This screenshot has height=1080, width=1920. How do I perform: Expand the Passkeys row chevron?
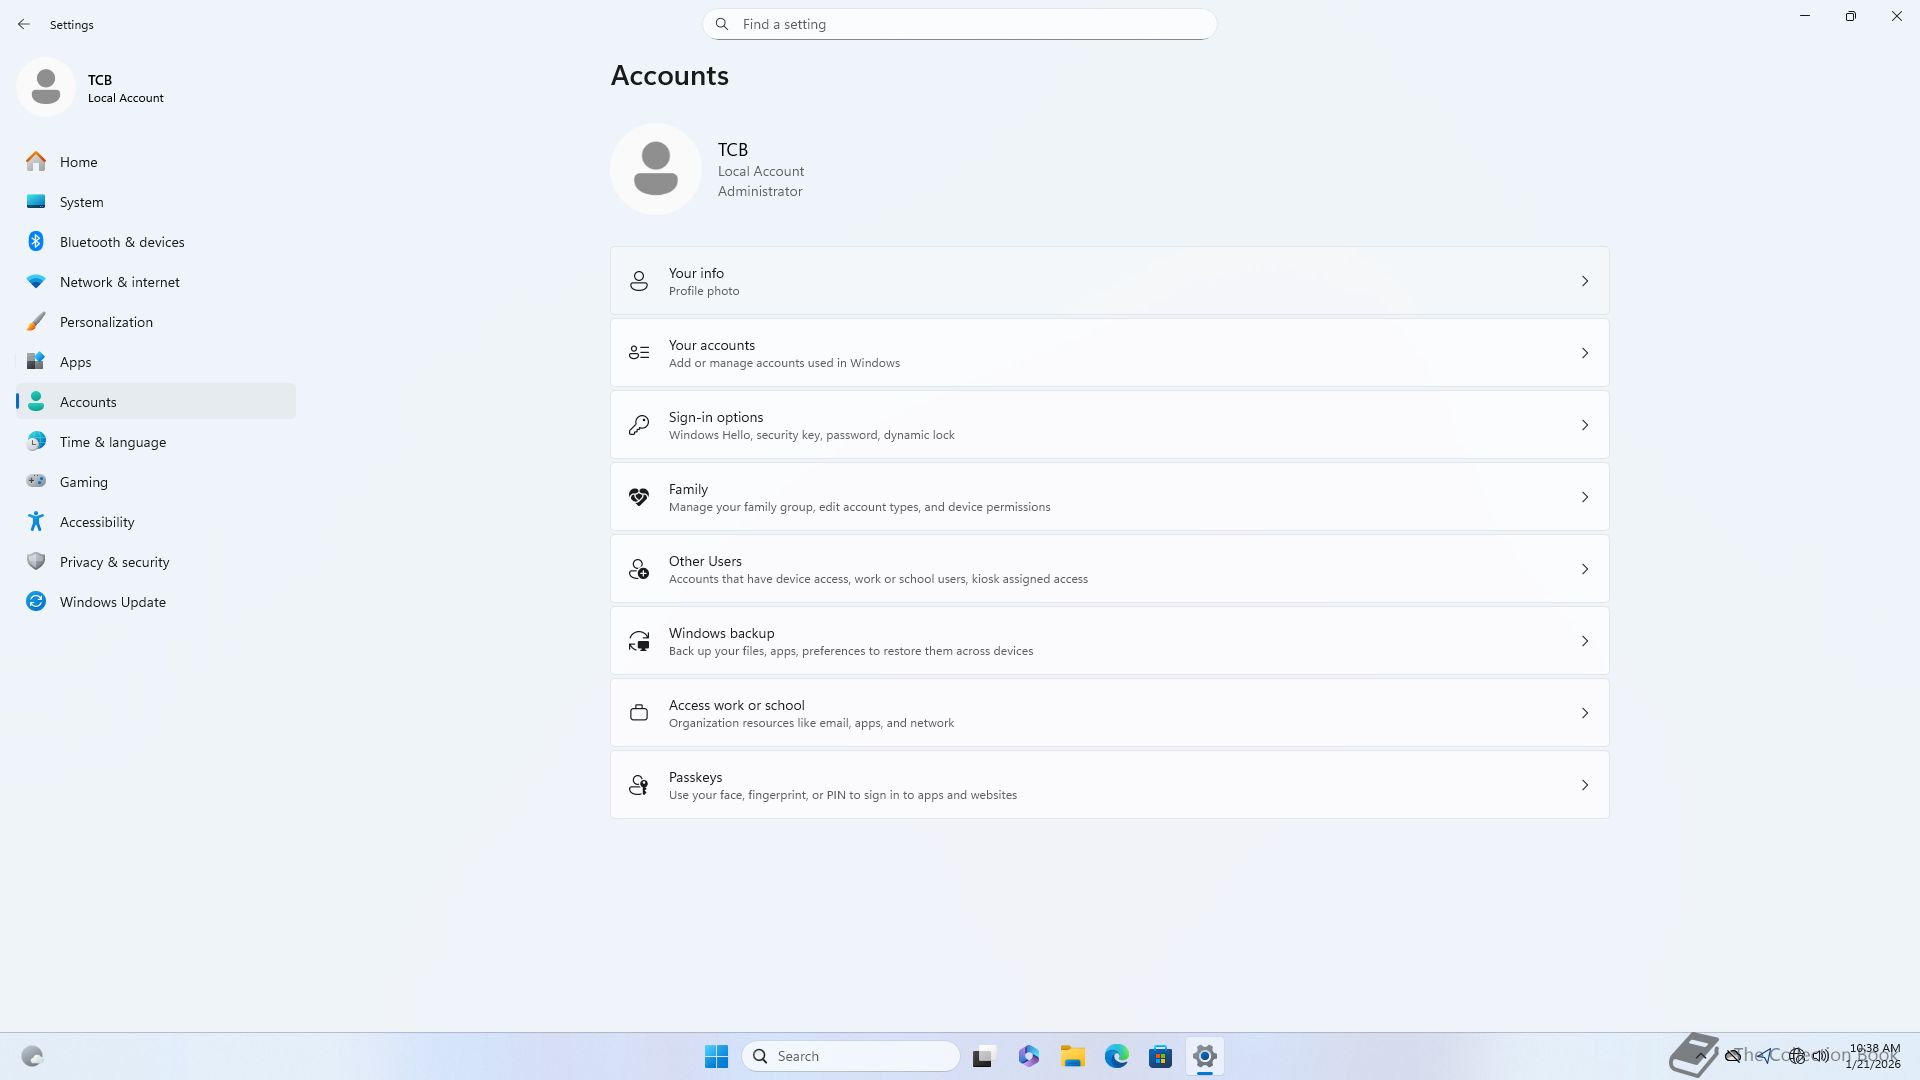coord(1584,785)
